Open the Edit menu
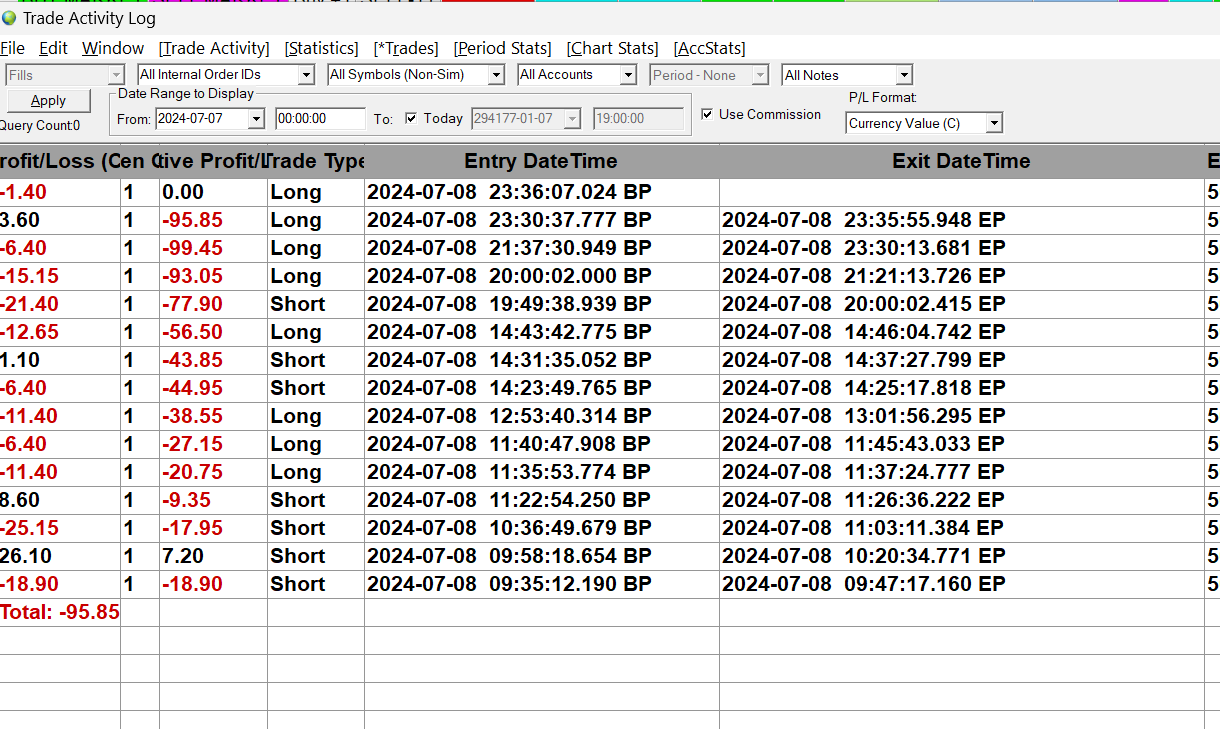1220x729 pixels. pyautogui.click(x=53, y=48)
